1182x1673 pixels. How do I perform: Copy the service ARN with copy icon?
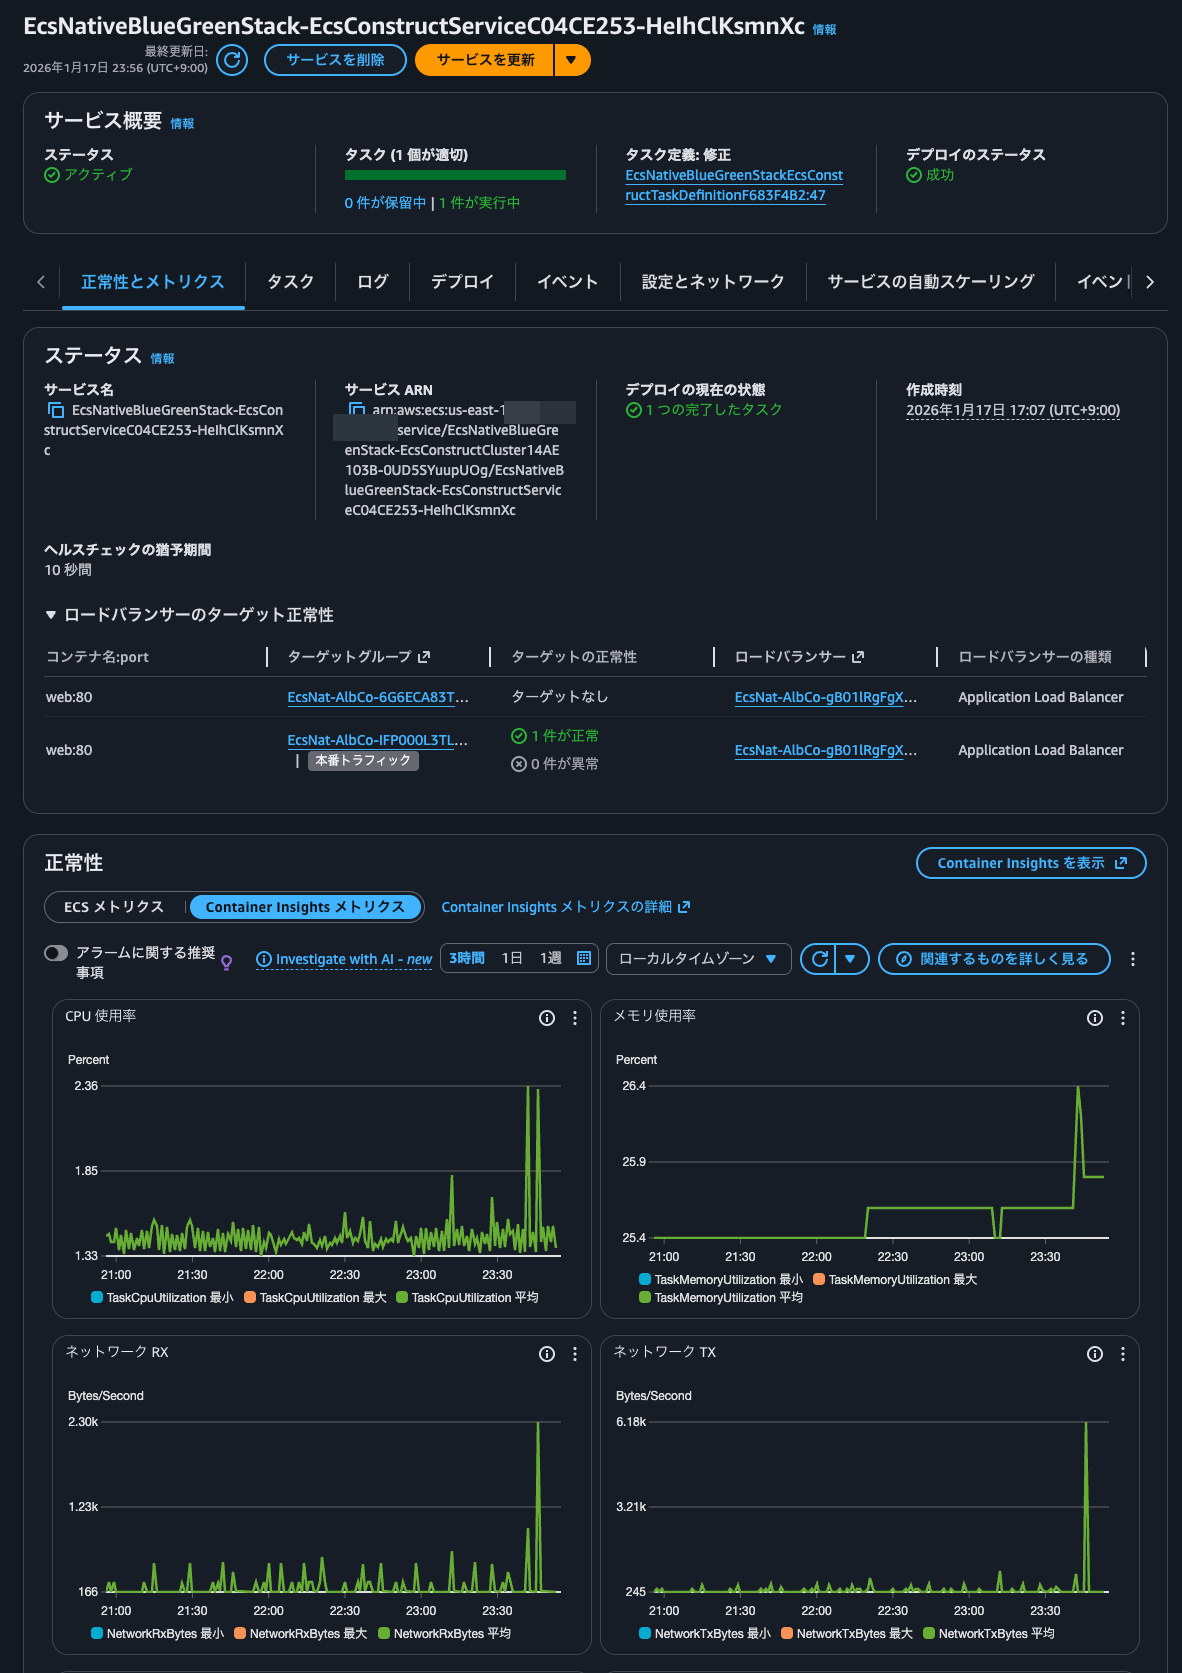[x=356, y=410]
